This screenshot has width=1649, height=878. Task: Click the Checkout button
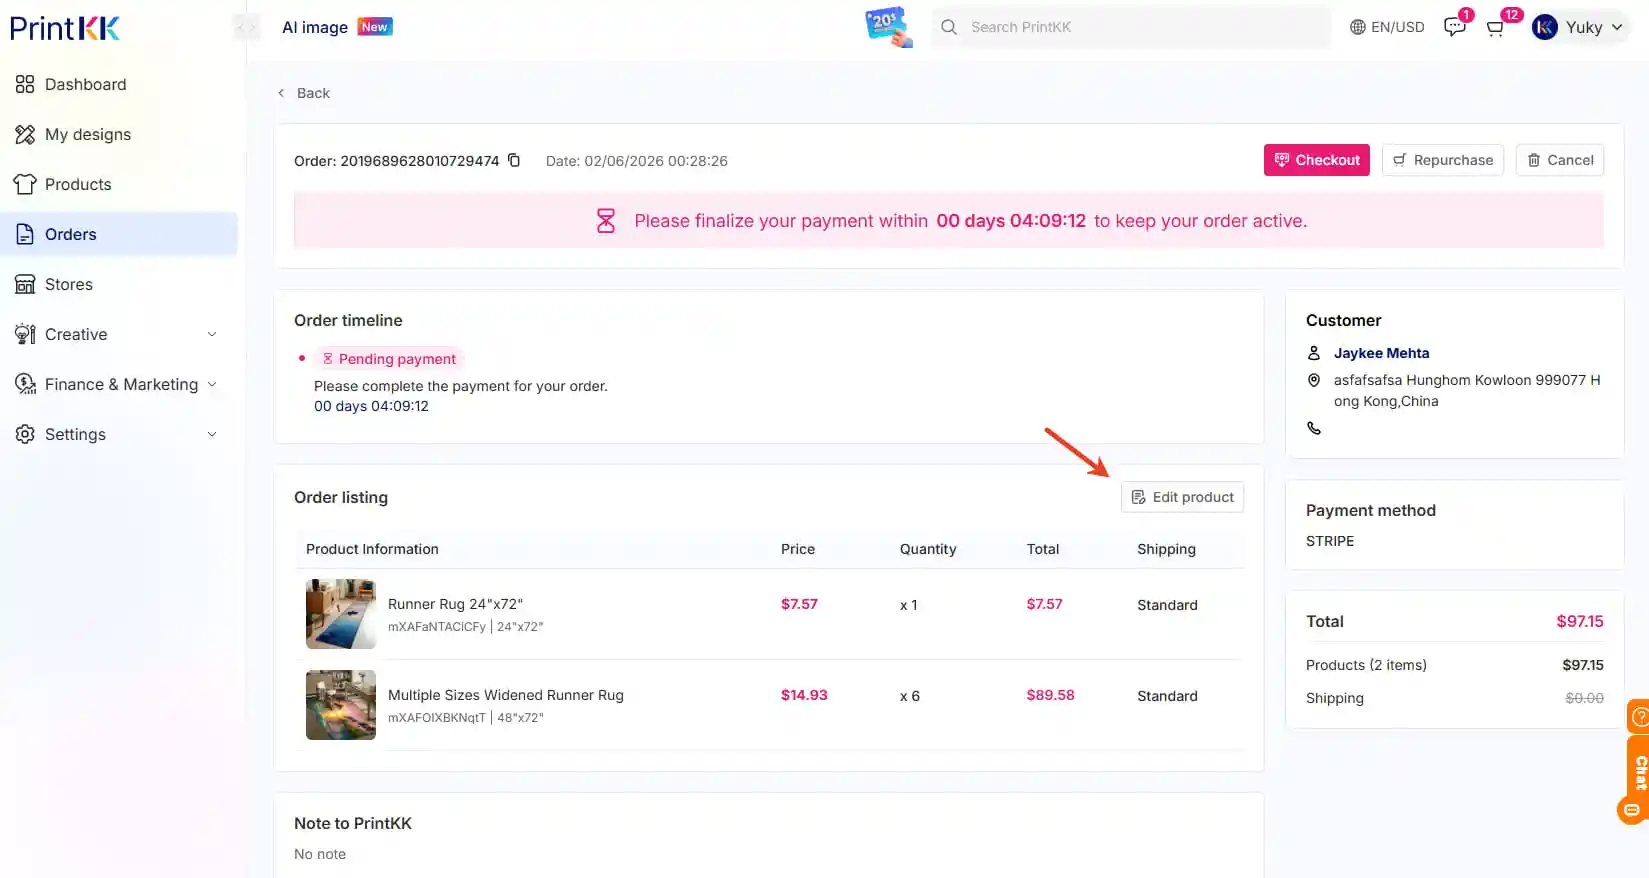click(1316, 160)
